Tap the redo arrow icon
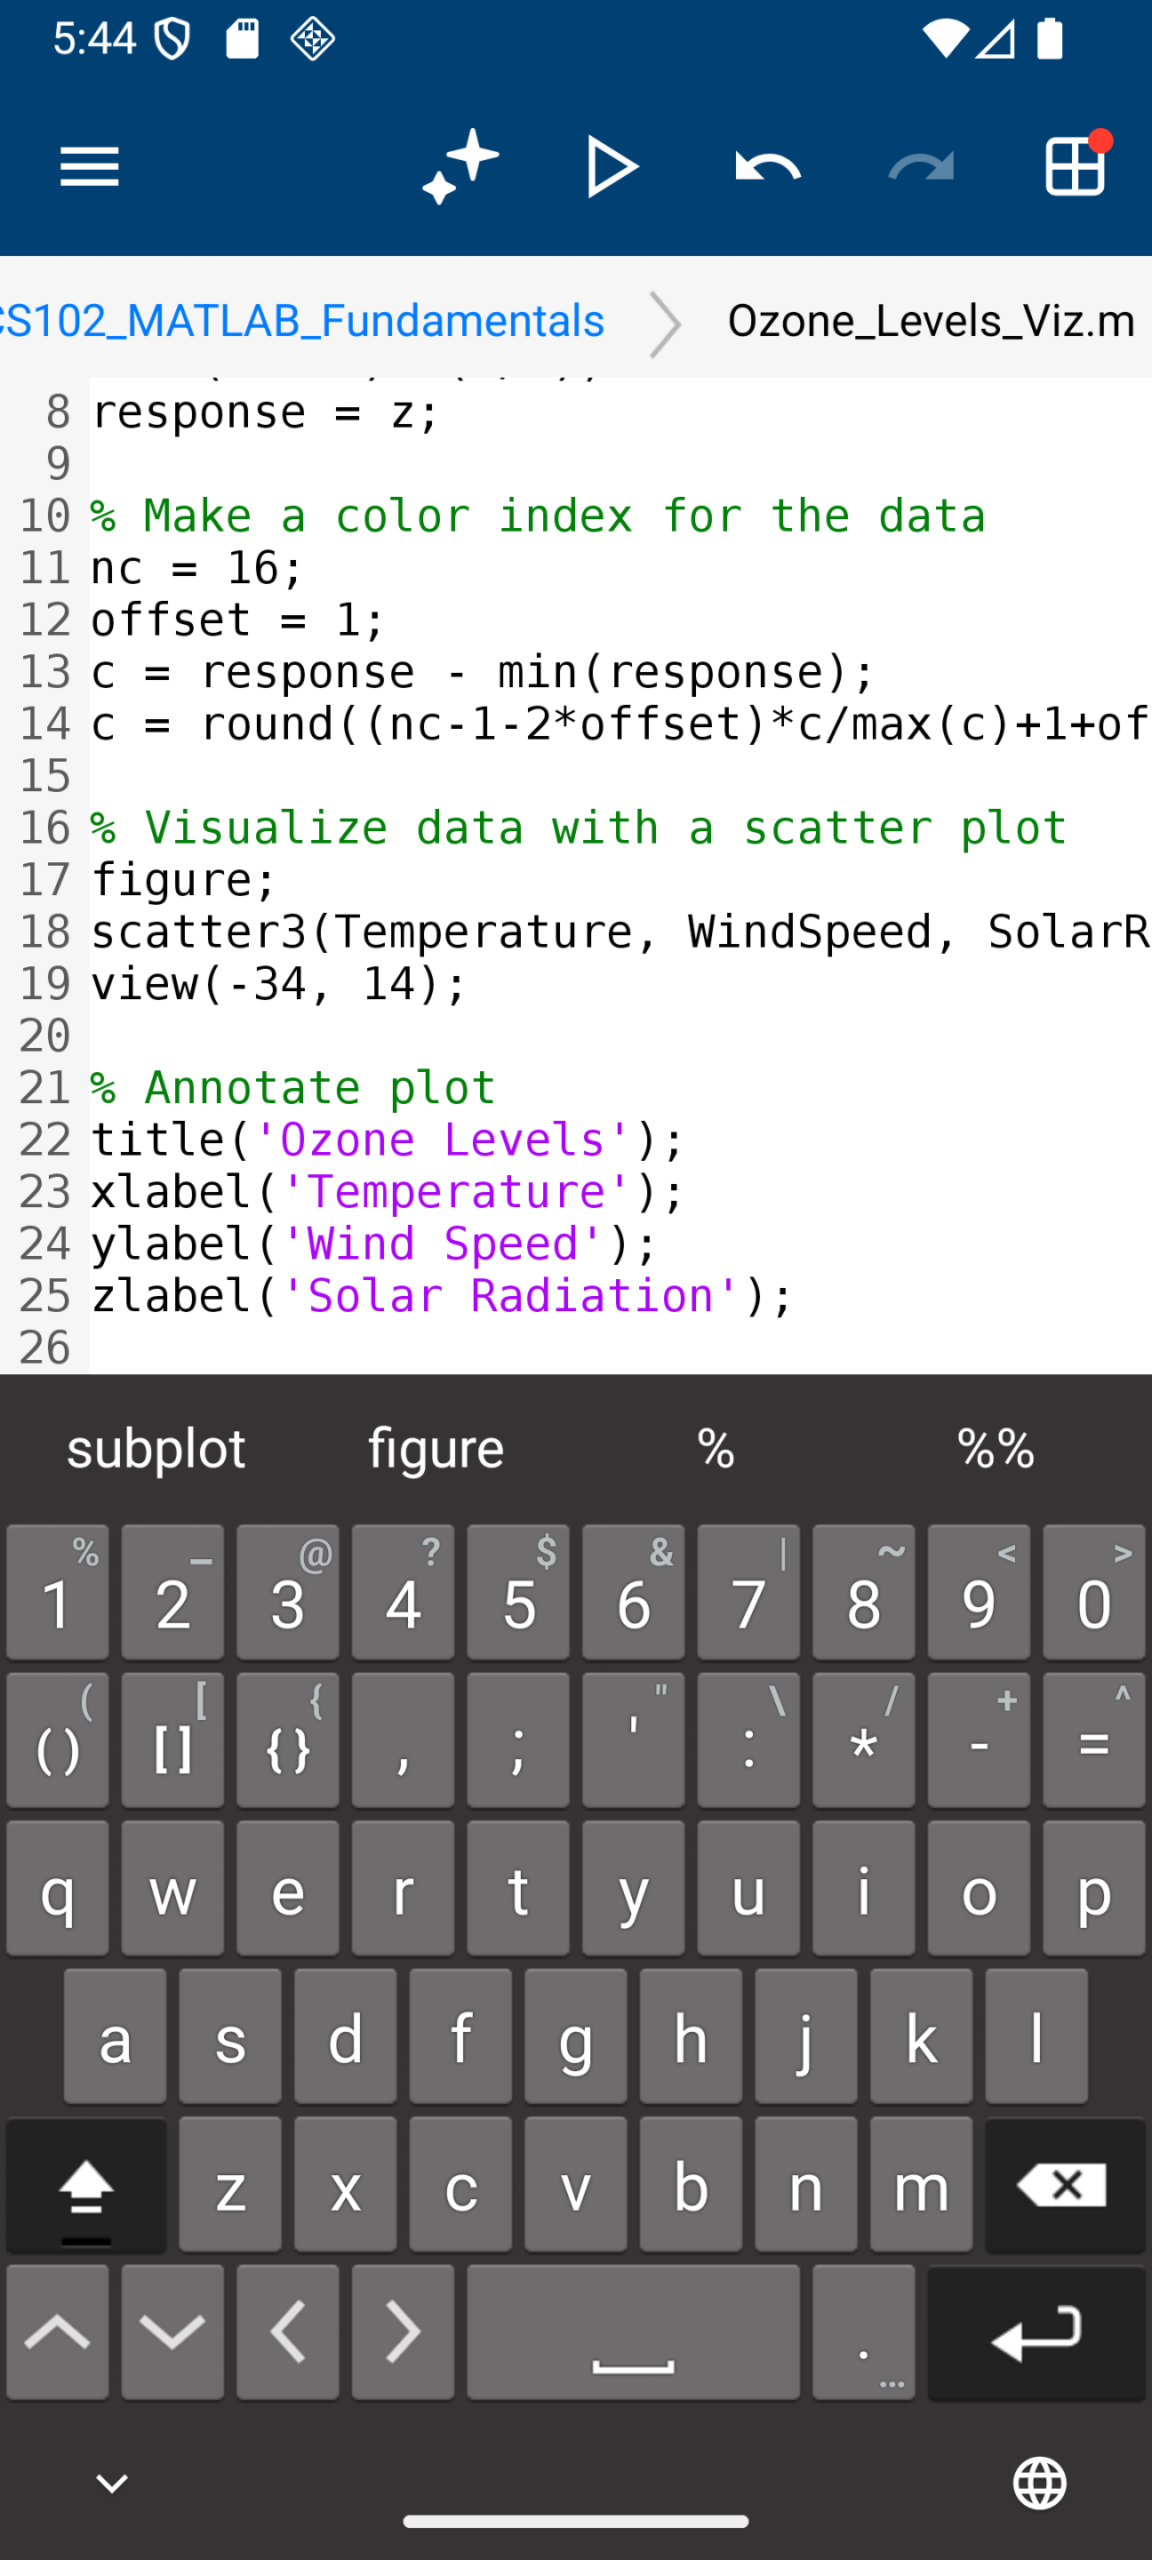This screenshot has height=2560, width=1152. [921, 166]
